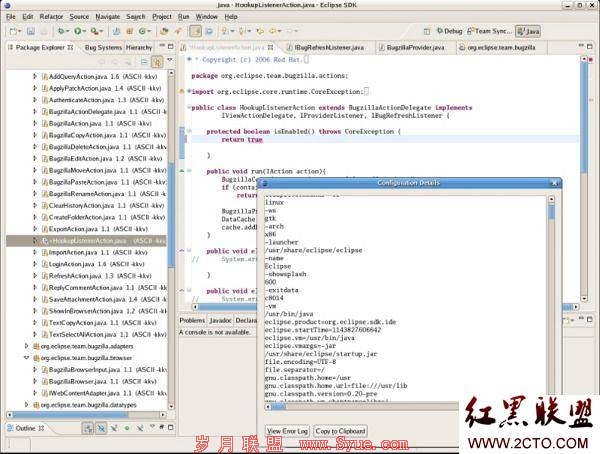Click the Open Perspective icon beside Debug
The width and height of the screenshot is (600, 454).
pos(427,31)
